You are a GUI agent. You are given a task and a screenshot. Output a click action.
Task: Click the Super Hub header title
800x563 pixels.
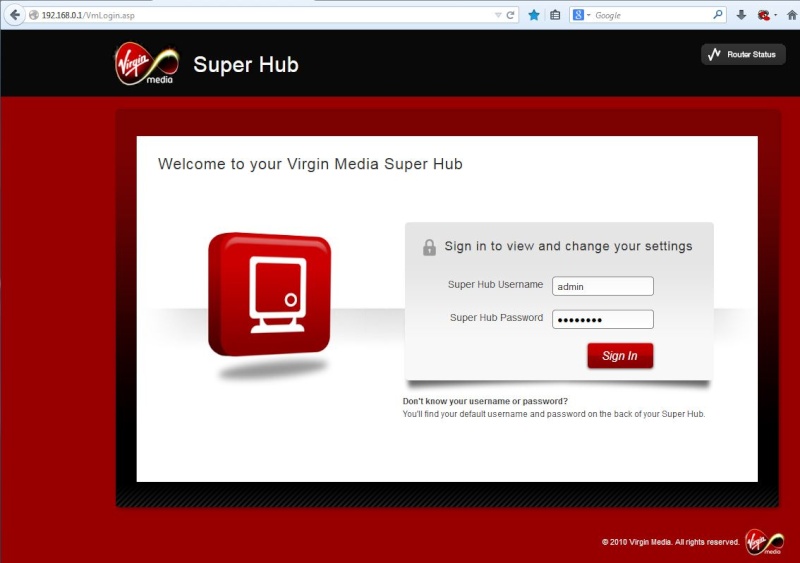[x=246, y=65]
